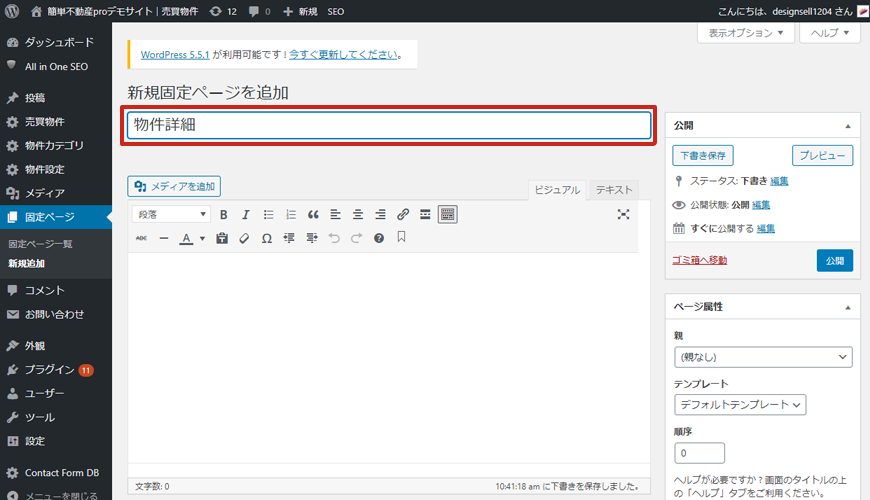Insert a blockquote
The image size is (870, 500).
click(313, 214)
